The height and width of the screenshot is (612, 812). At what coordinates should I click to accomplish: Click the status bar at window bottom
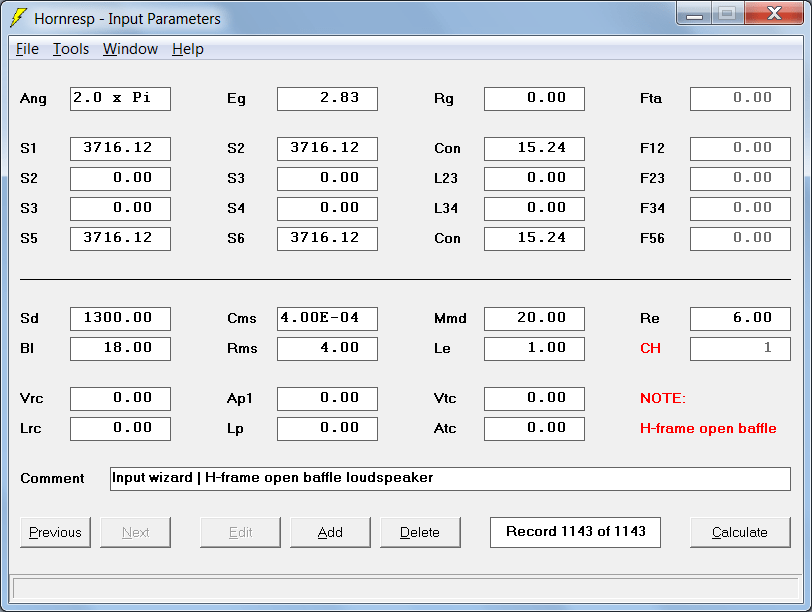pyautogui.click(x=405, y=589)
